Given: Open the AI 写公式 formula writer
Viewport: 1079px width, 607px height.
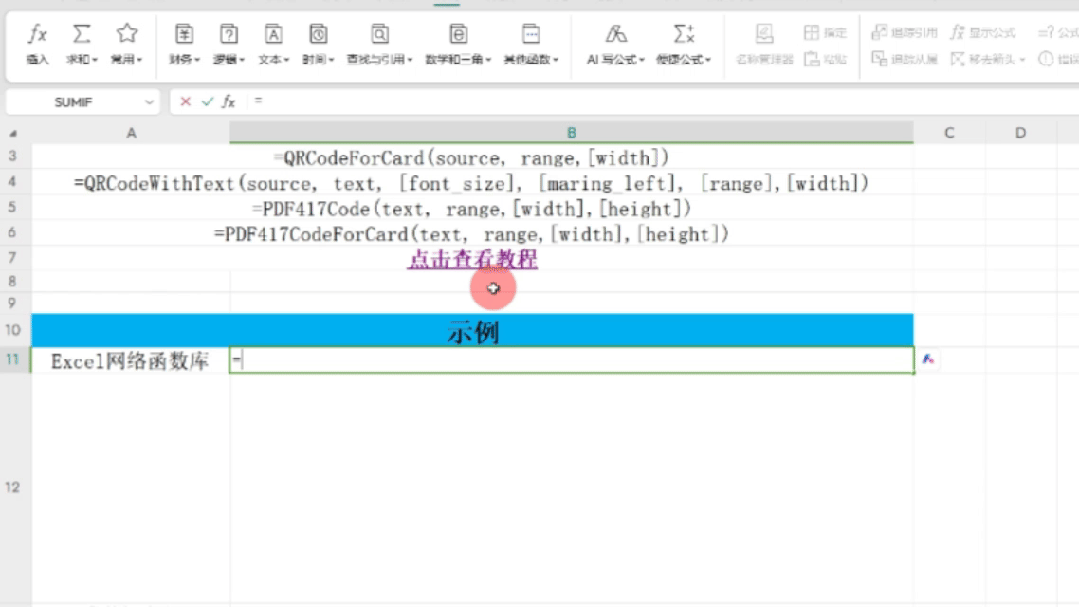Looking at the screenshot, I should (615, 44).
